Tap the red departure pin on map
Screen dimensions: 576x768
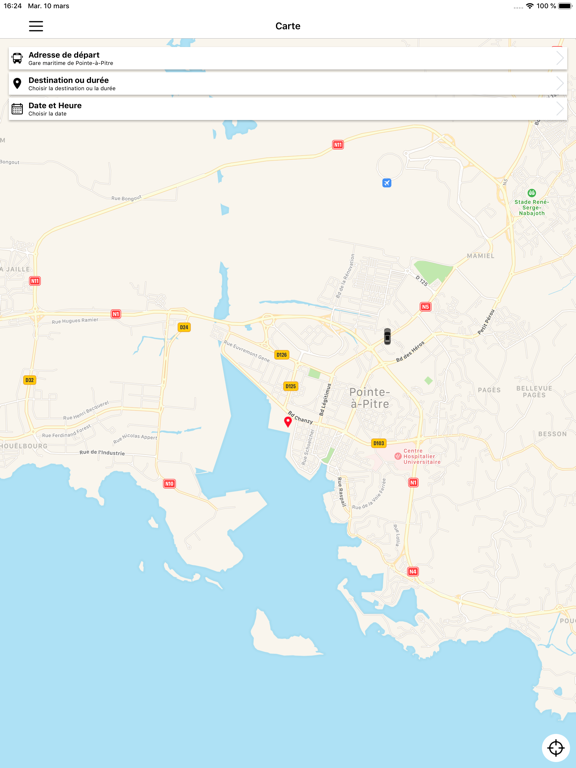click(288, 422)
